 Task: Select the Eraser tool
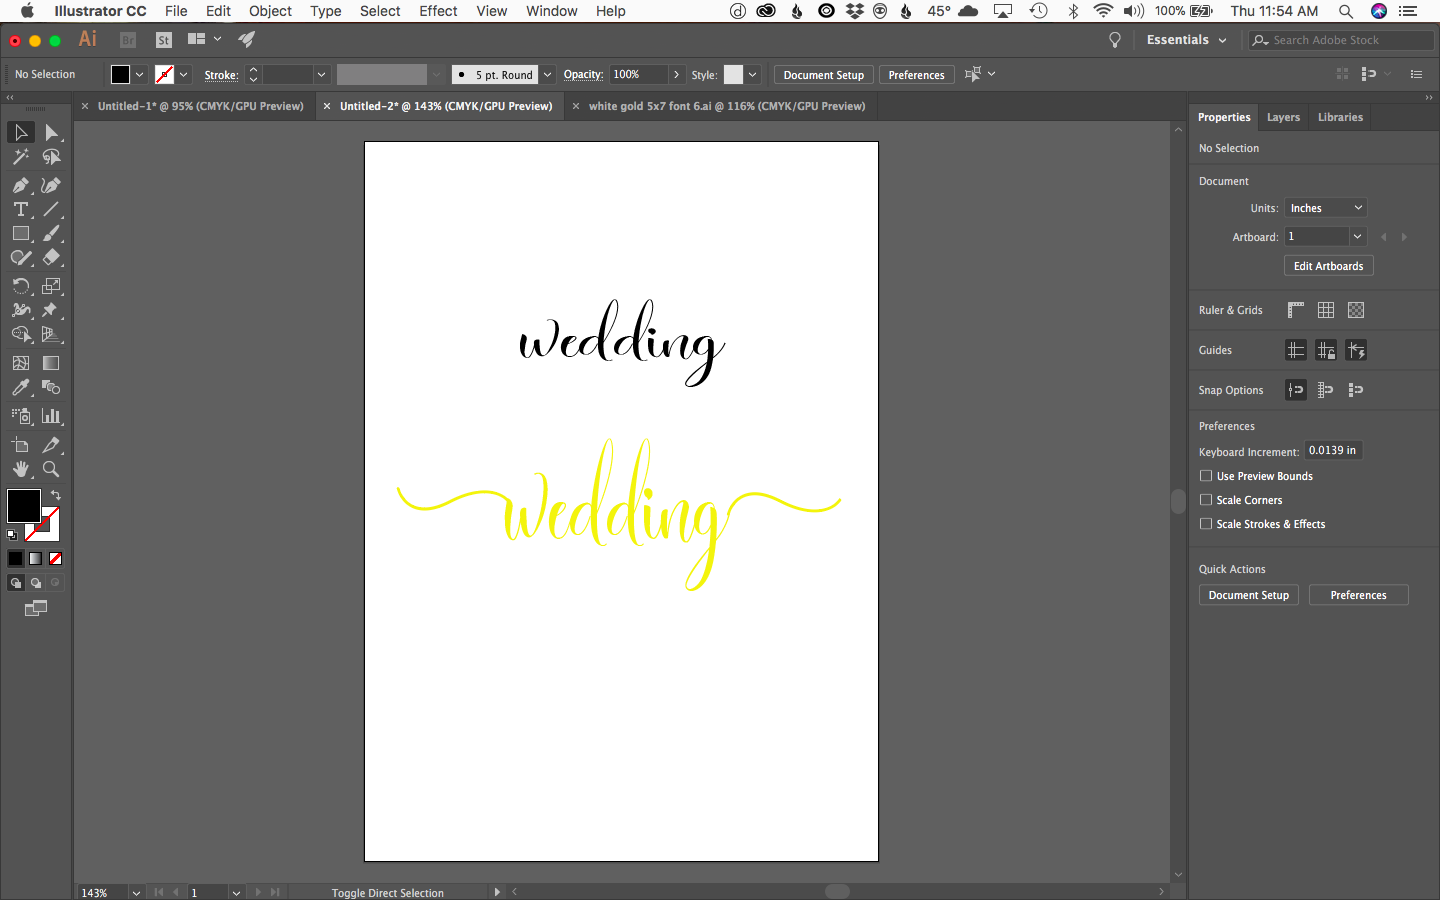pos(51,257)
